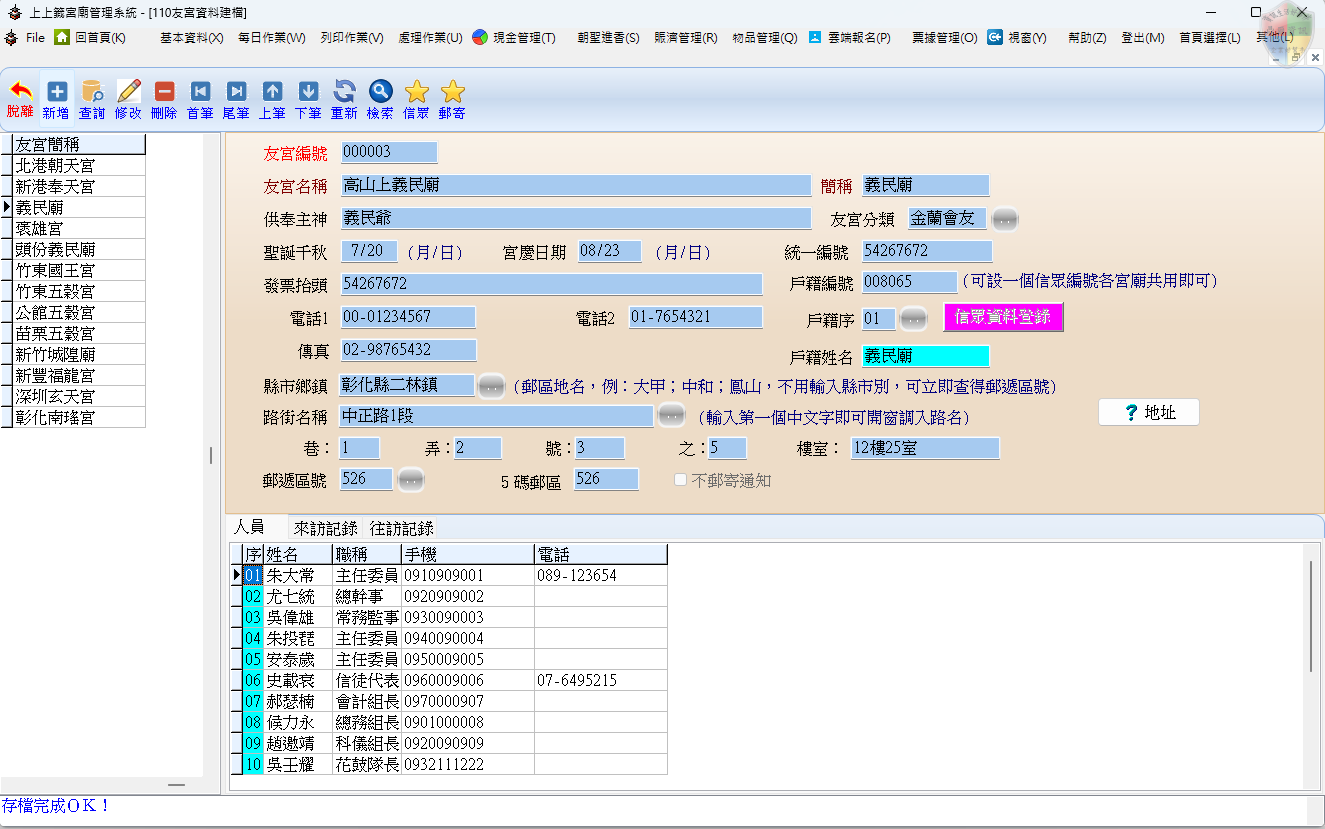The image size is (1325, 829).
Task: Open the 縣市鄉鎮 lookup button
Action: (x=490, y=386)
